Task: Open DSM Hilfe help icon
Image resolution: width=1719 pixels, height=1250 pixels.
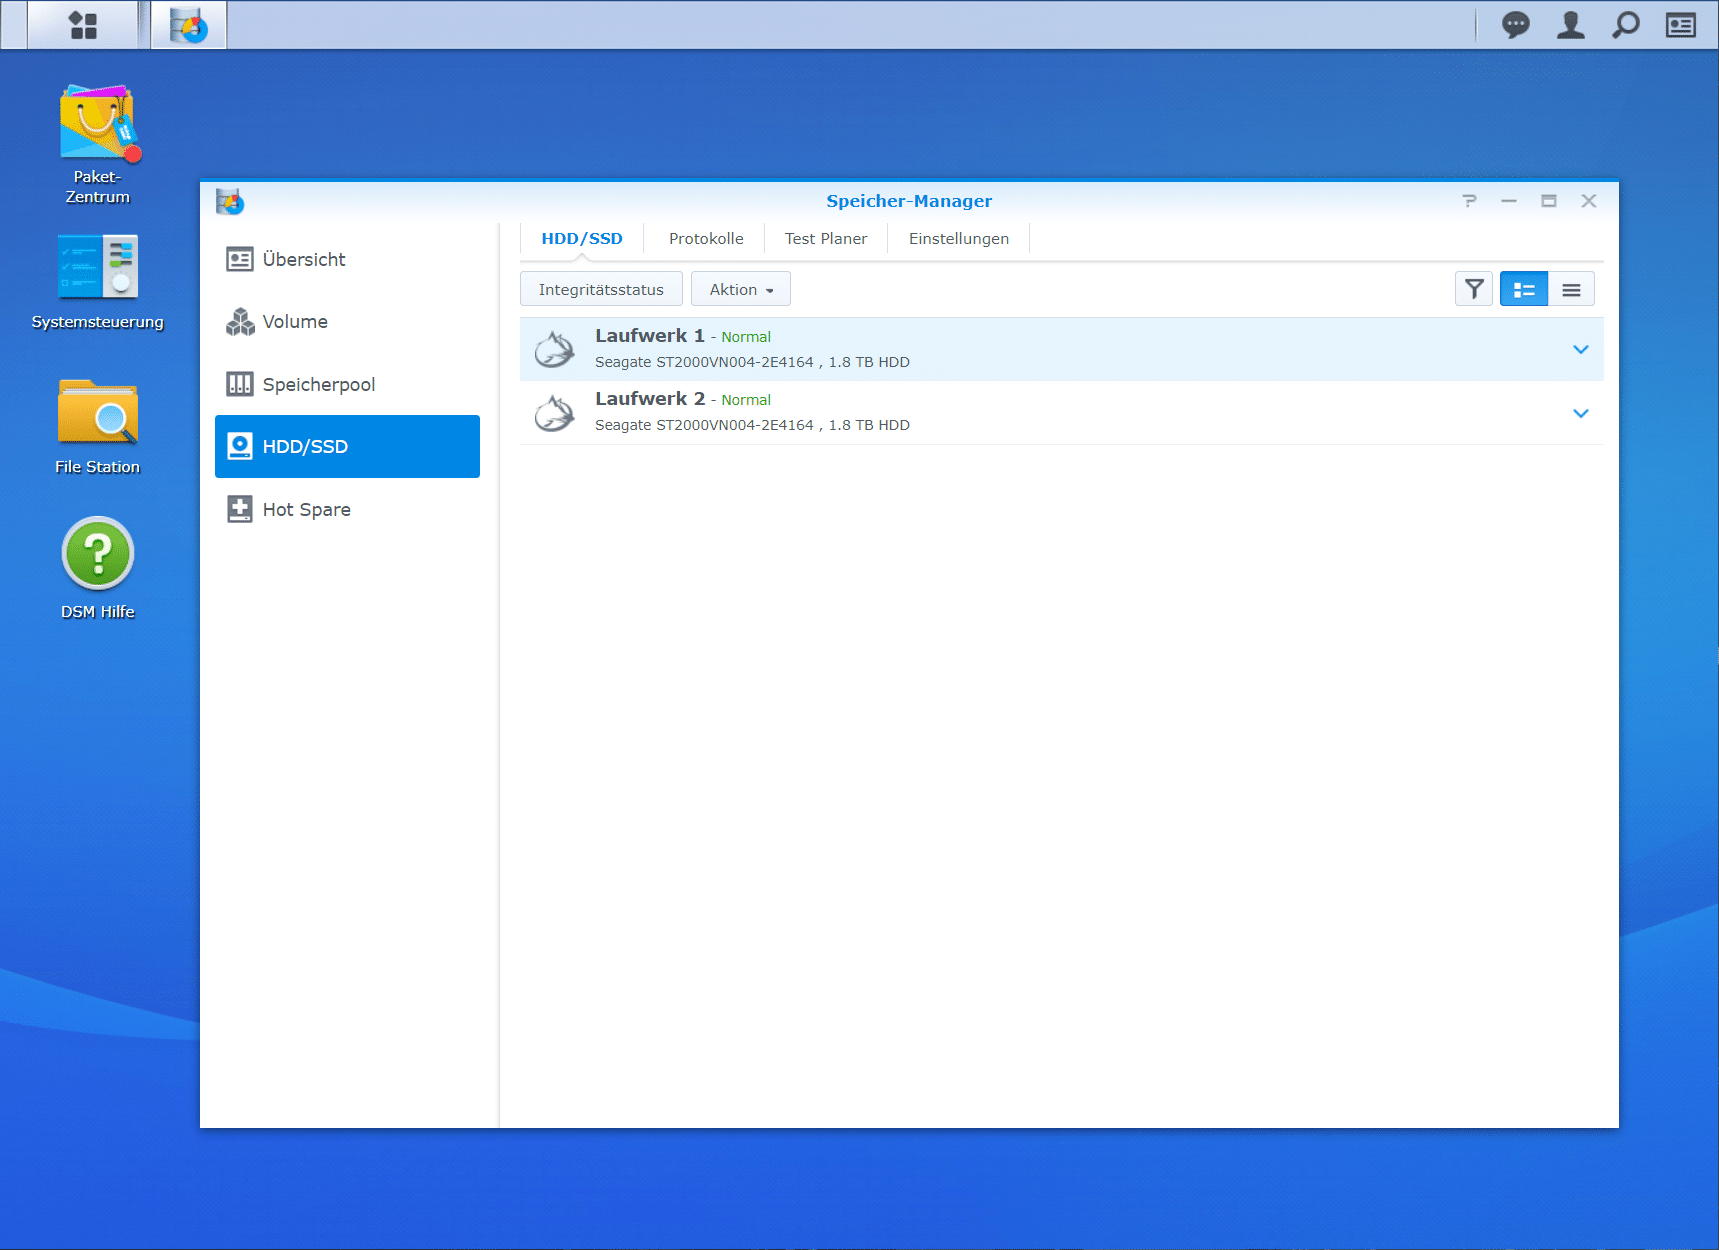Action: pyautogui.click(x=97, y=554)
